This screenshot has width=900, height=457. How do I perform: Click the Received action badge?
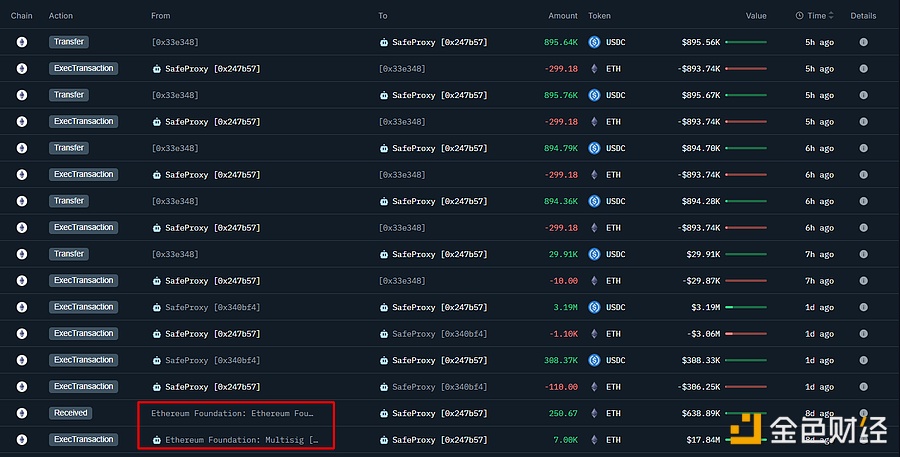(71, 413)
